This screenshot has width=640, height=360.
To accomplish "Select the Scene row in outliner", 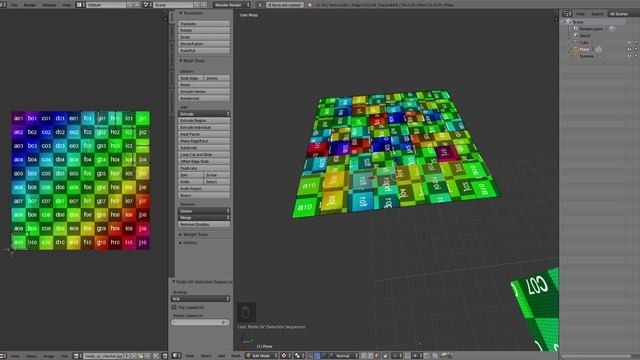I will coord(578,22).
